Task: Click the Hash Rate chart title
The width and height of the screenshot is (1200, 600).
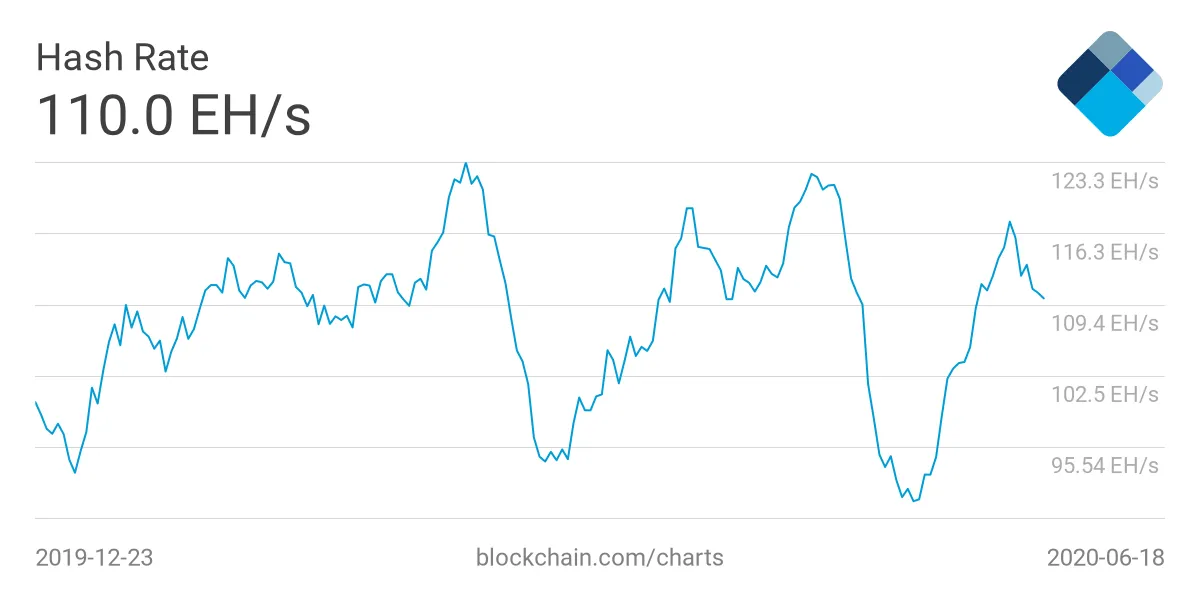Action: click(122, 57)
